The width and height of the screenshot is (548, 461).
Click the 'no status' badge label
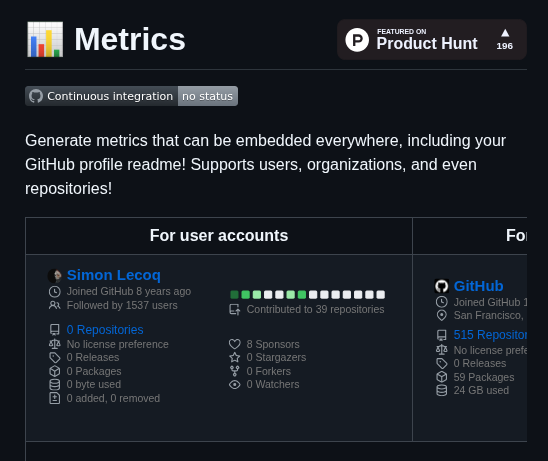pos(208,96)
